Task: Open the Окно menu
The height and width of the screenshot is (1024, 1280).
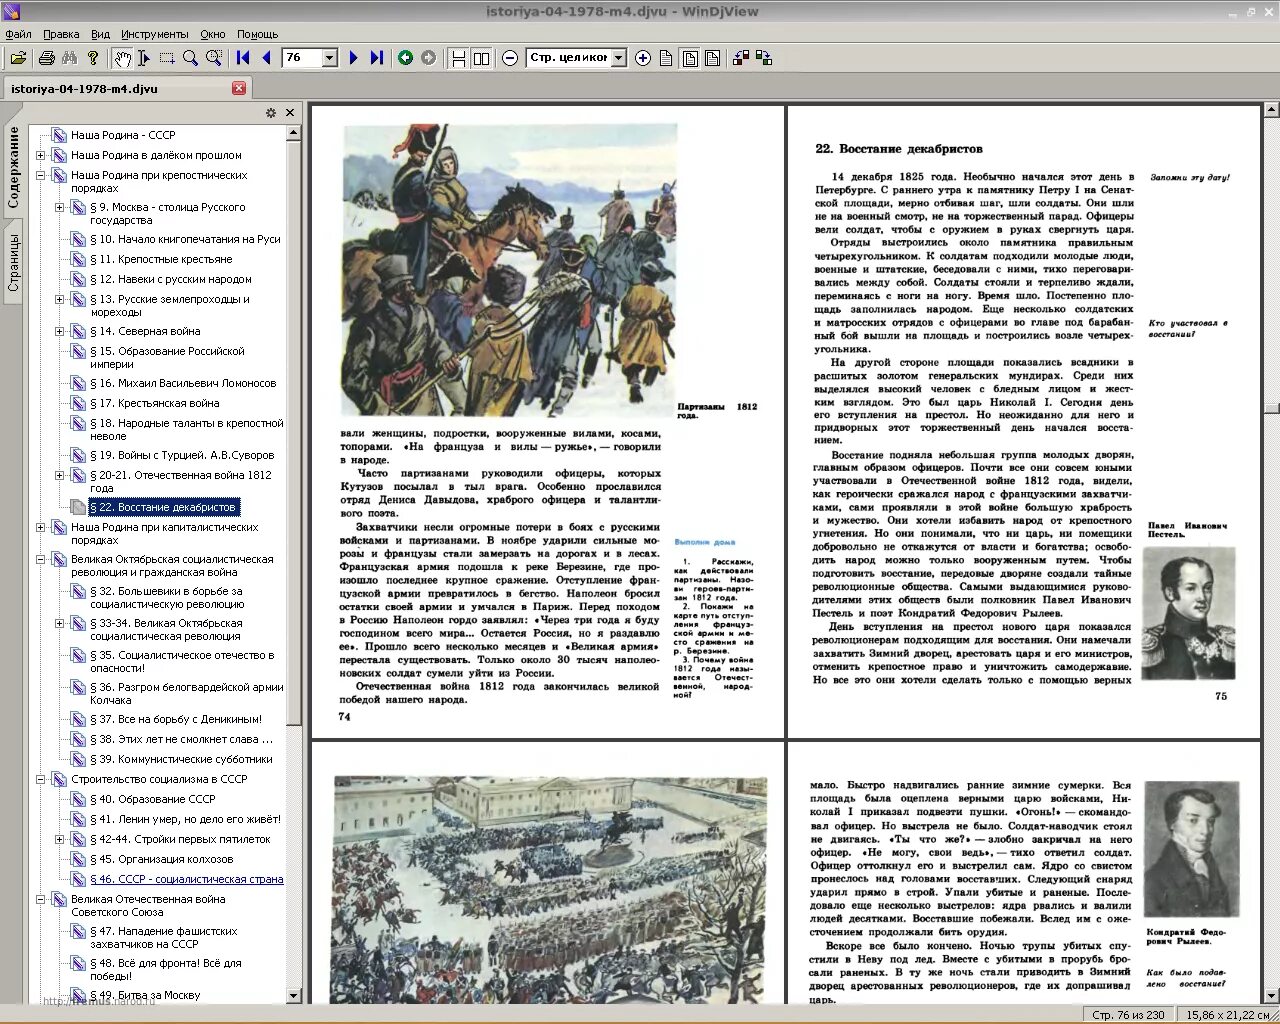Action: click(x=212, y=34)
